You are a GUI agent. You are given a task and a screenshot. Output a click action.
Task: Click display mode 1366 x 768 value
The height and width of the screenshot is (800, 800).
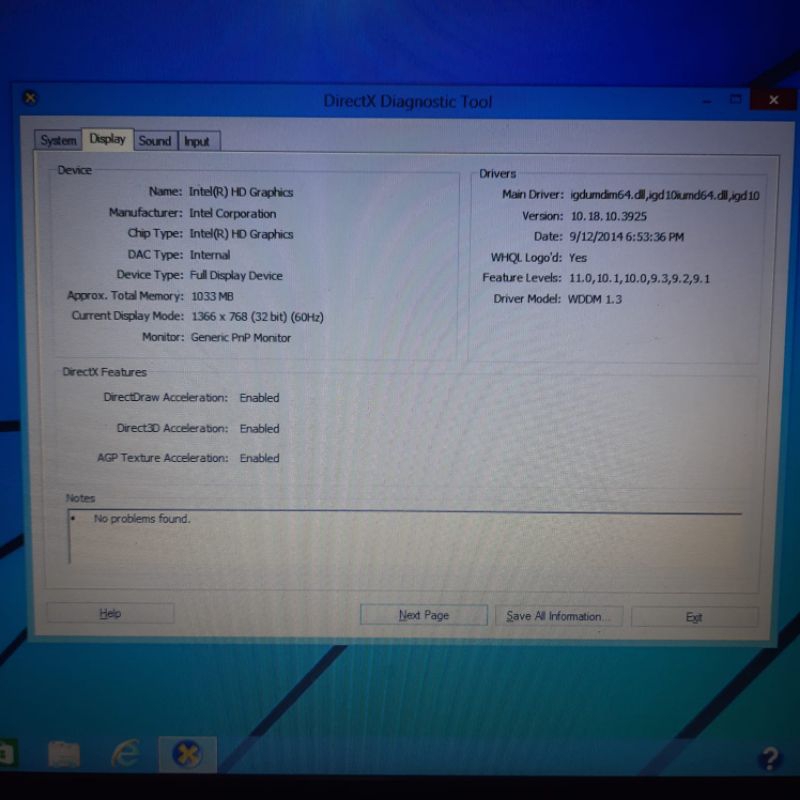point(257,317)
